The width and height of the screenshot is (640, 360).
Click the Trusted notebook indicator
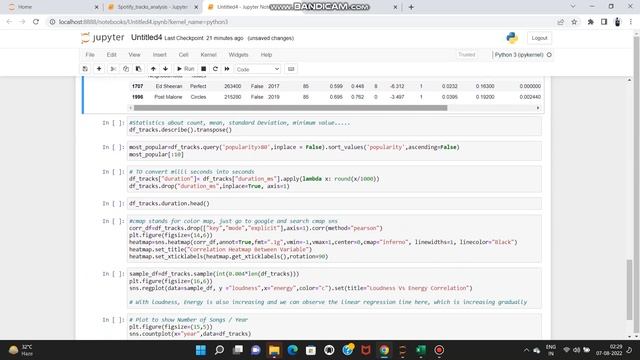[x=467, y=55]
